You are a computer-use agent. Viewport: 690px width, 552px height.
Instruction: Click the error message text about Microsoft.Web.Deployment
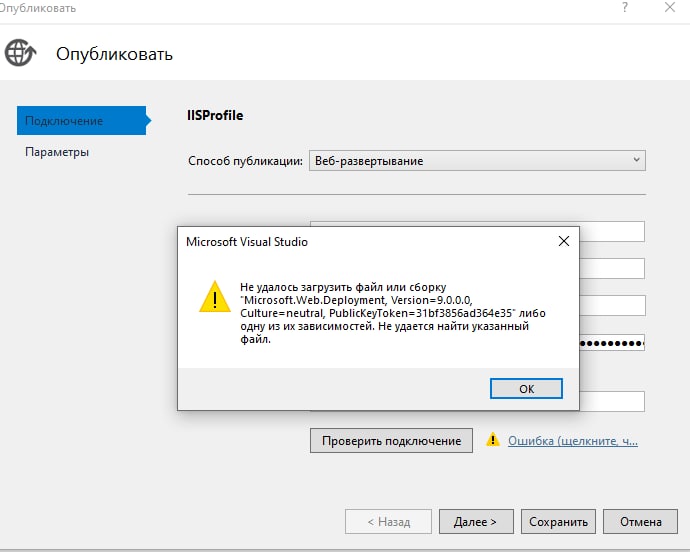[x=393, y=313]
